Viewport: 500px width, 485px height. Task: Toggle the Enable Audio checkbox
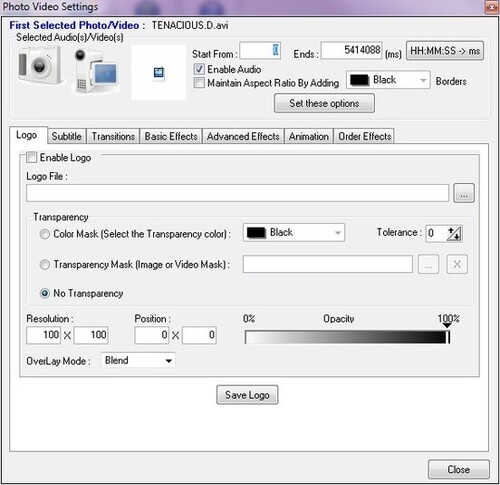pyautogui.click(x=199, y=69)
